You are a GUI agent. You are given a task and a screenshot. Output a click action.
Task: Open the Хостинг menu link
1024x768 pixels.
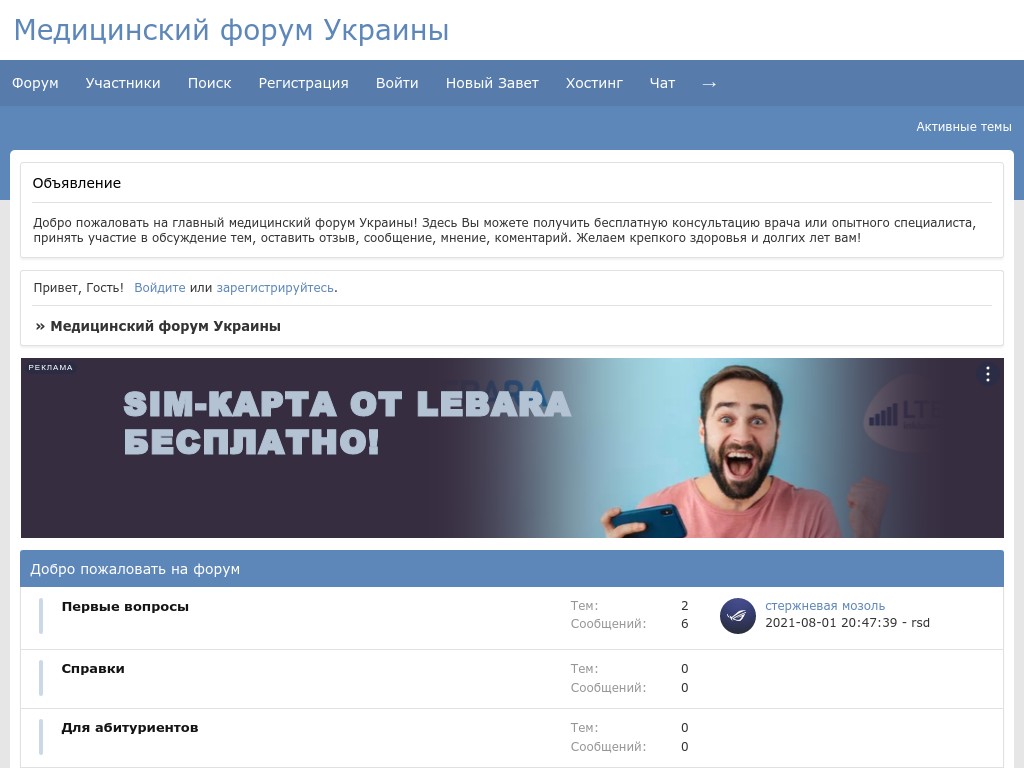pos(594,83)
